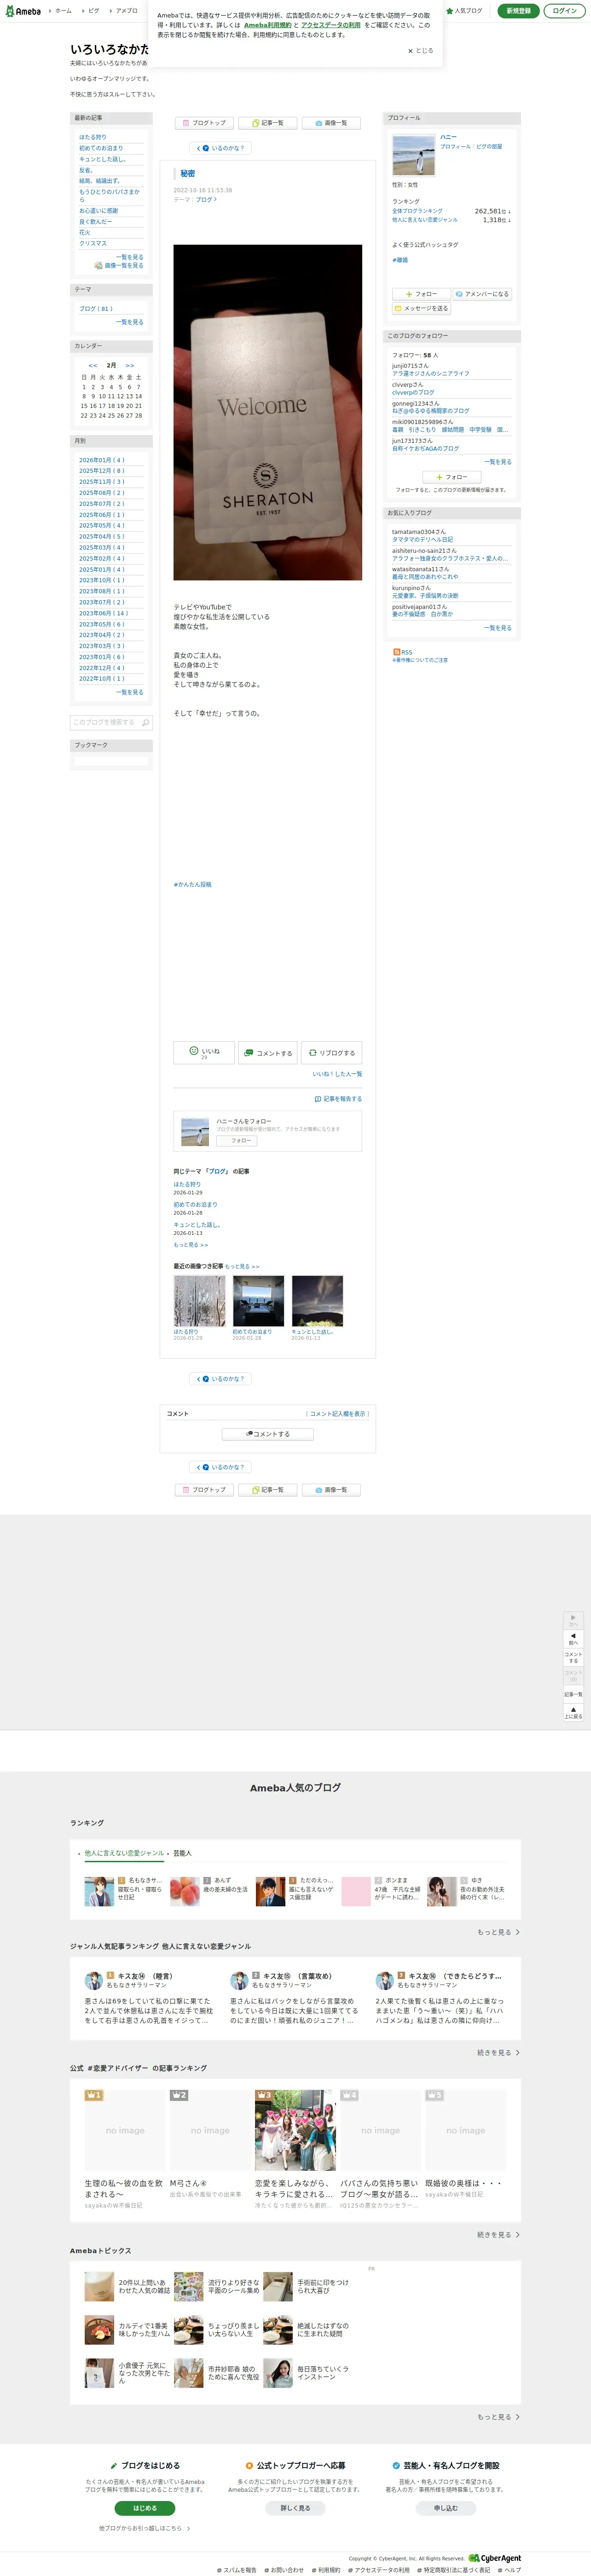The image size is (591, 2576).
Task: Click the 申し込む button
Action: pos(446,2508)
